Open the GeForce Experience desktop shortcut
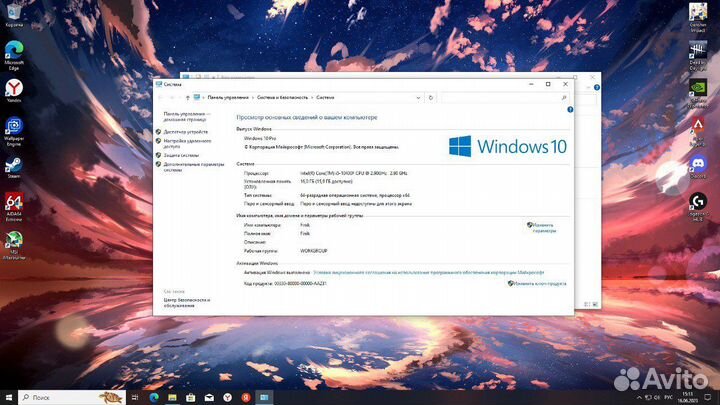Screen dimensions: 720x405 pyautogui.click(x=698, y=93)
